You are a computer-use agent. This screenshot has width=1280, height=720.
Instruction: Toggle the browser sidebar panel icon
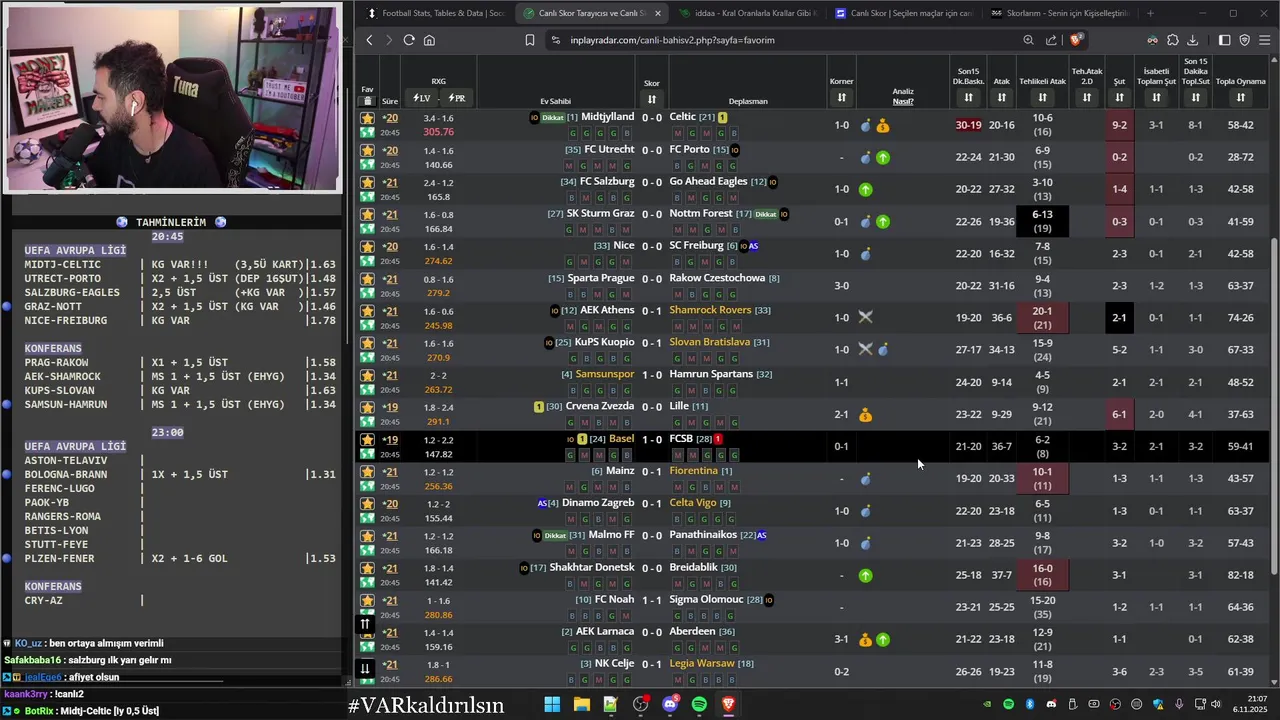click(x=1224, y=40)
